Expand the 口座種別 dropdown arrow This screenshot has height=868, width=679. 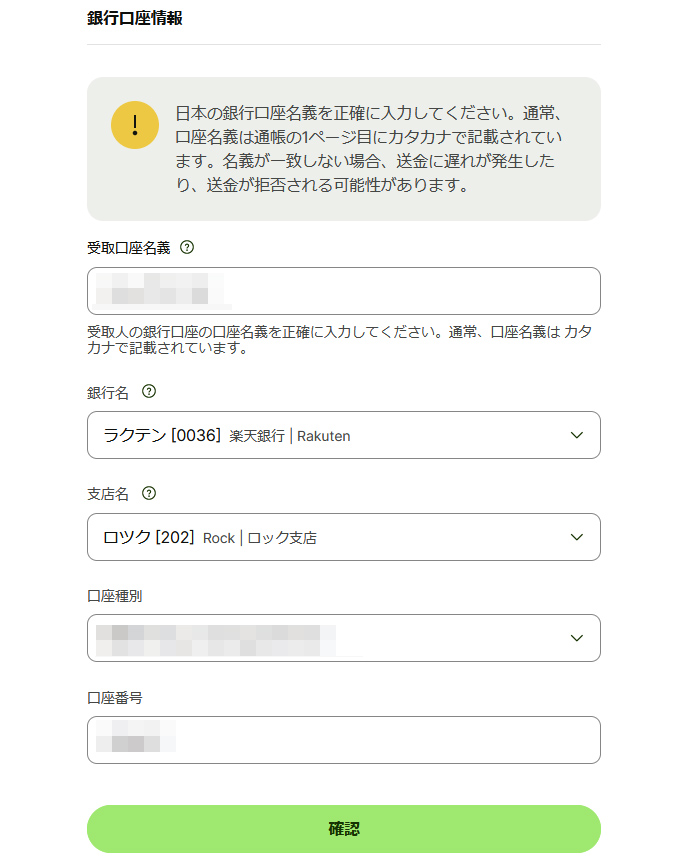coord(576,638)
